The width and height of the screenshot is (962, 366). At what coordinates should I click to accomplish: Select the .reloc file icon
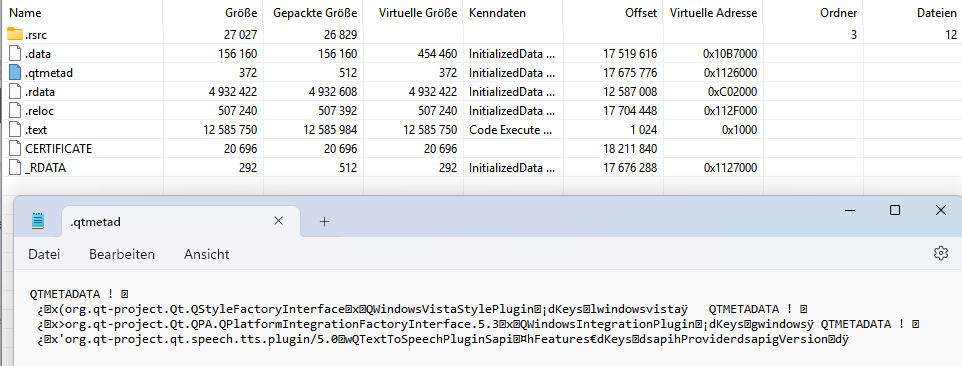pyautogui.click(x=15, y=111)
